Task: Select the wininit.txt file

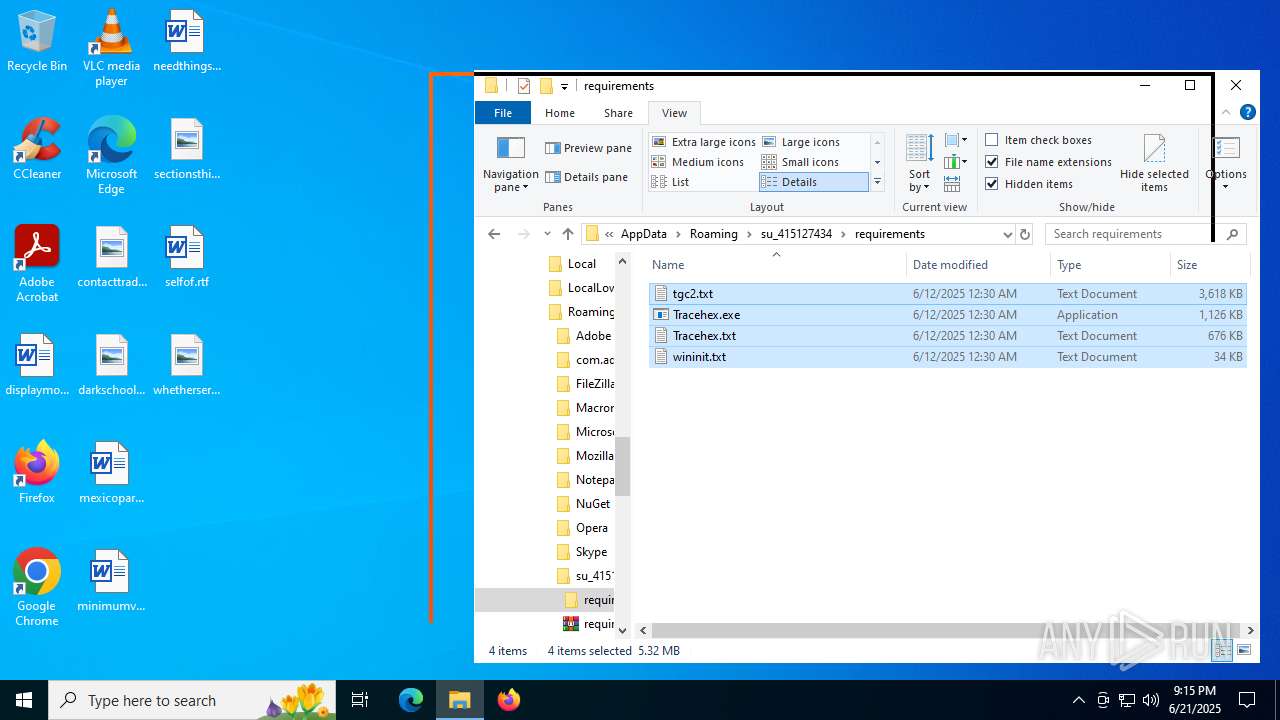Action: coord(947,357)
